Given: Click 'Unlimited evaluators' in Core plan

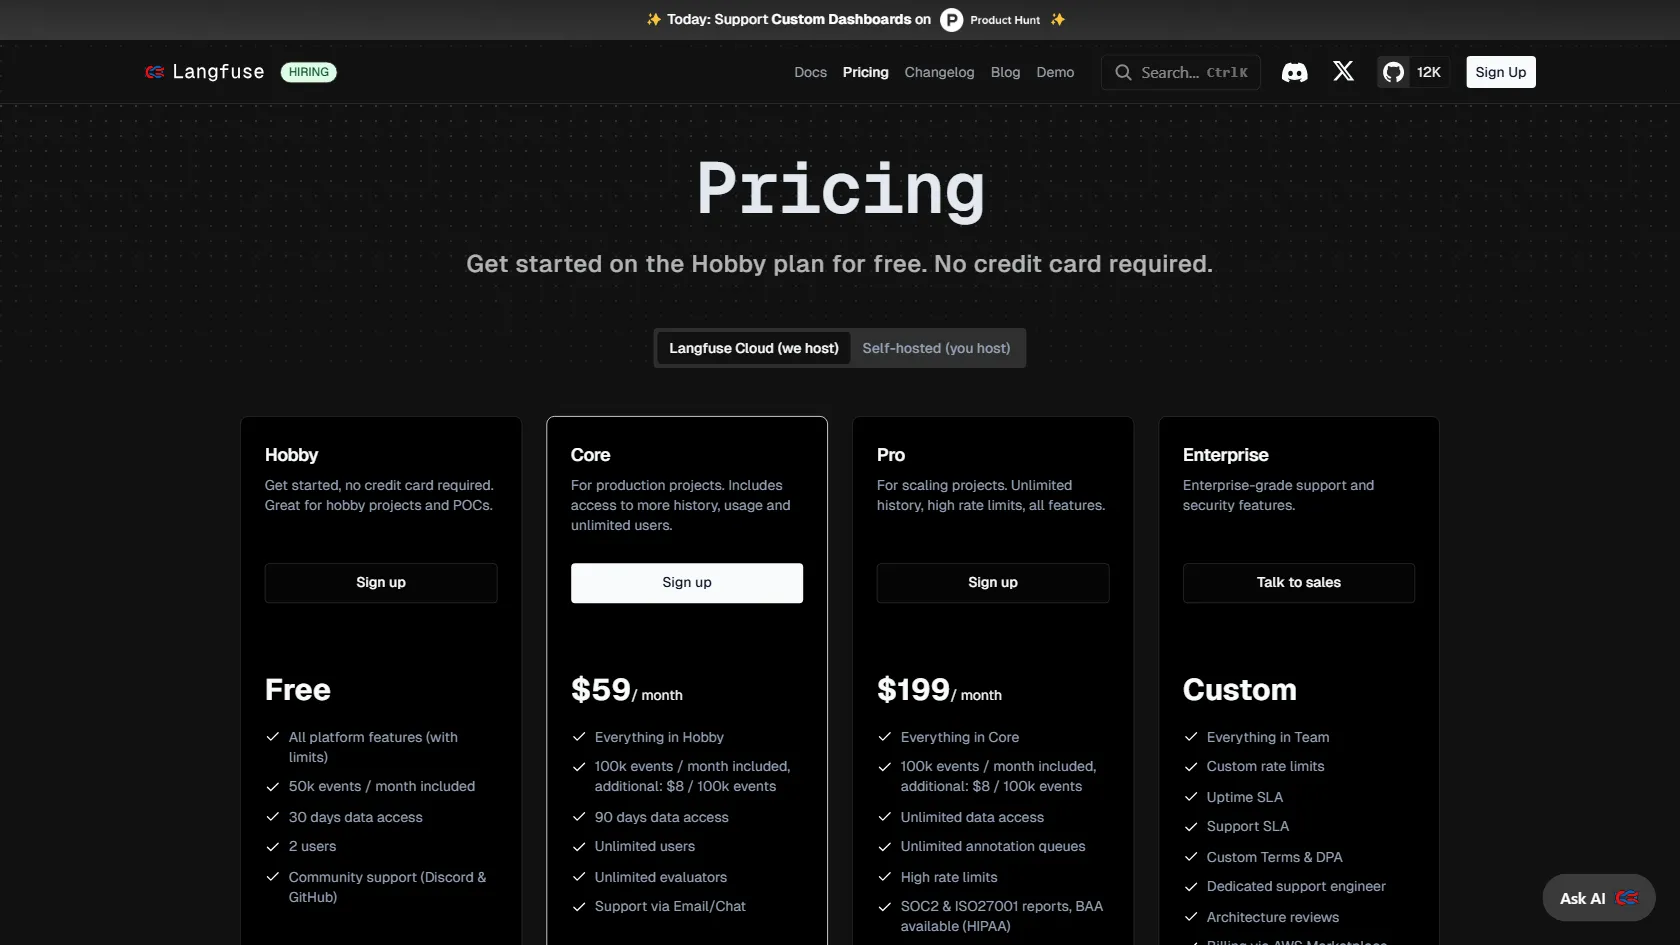Looking at the screenshot, I should [x=661, y=878].
